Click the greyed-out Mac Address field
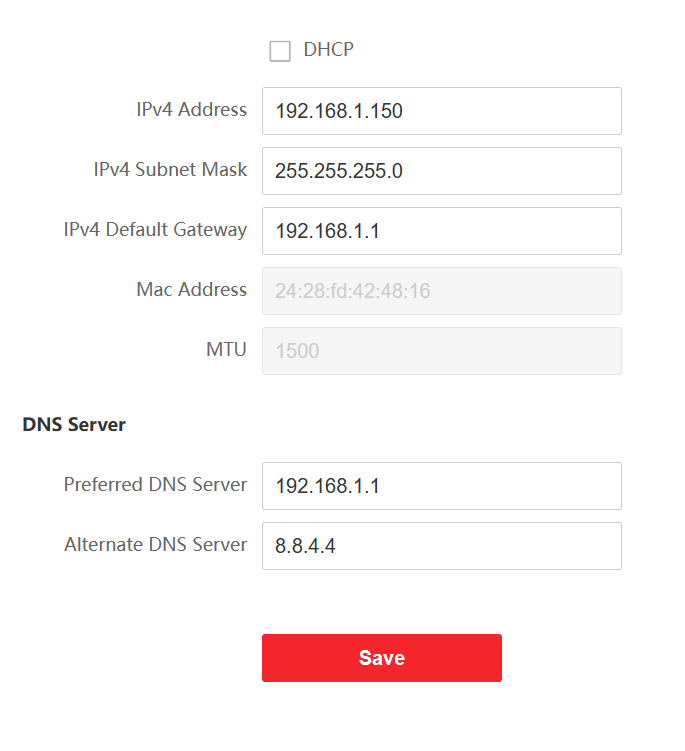685x751 pixels. click(x=441, y=291)
